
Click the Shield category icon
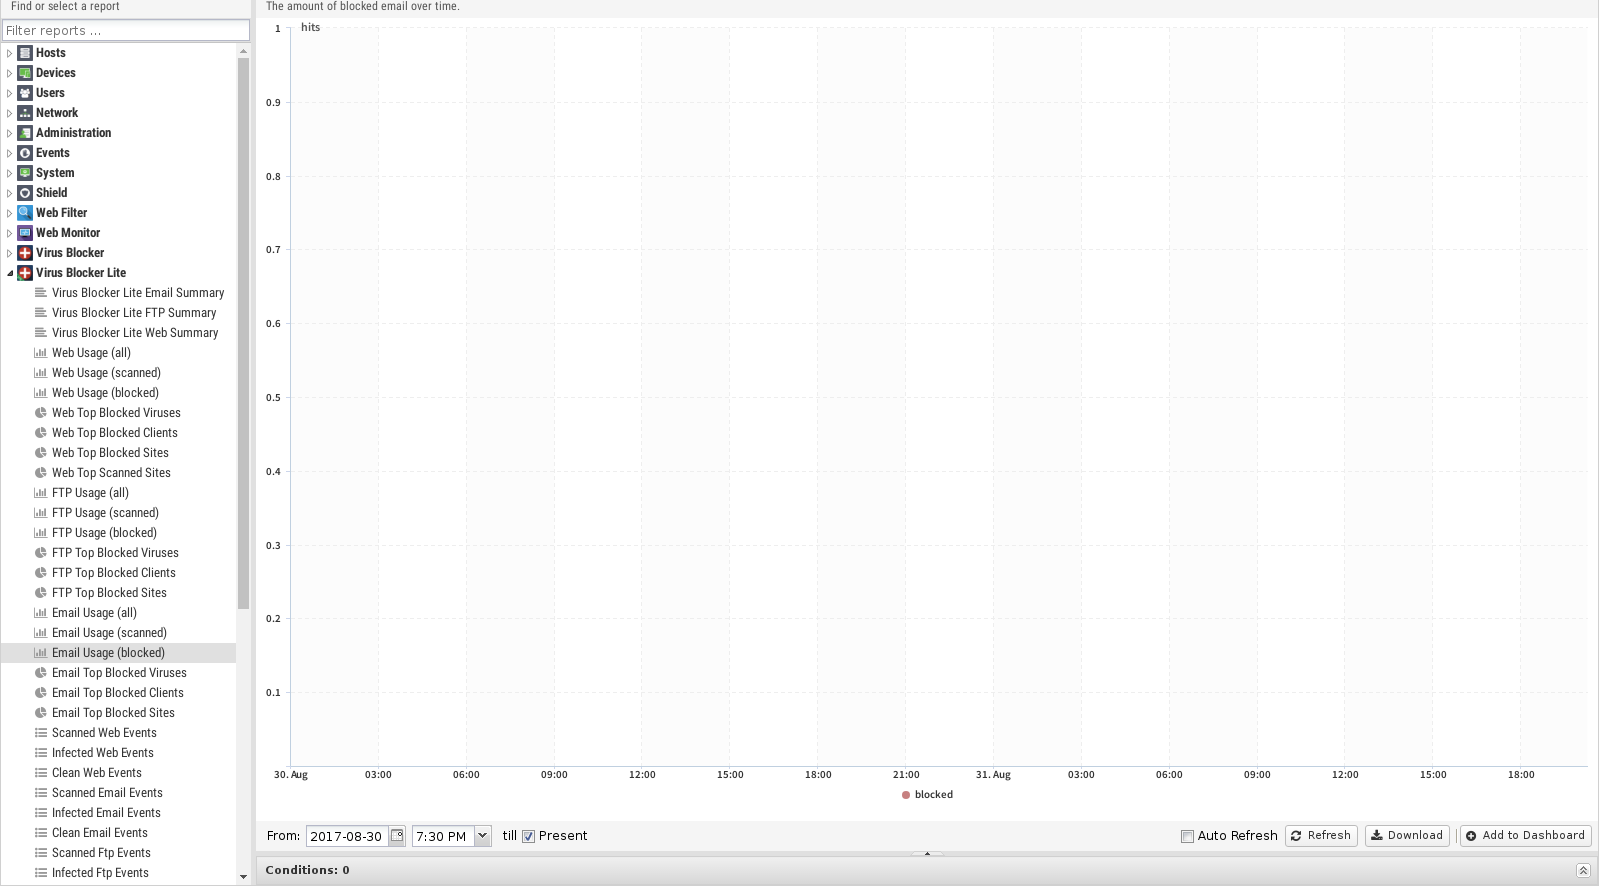click(25, 193)
